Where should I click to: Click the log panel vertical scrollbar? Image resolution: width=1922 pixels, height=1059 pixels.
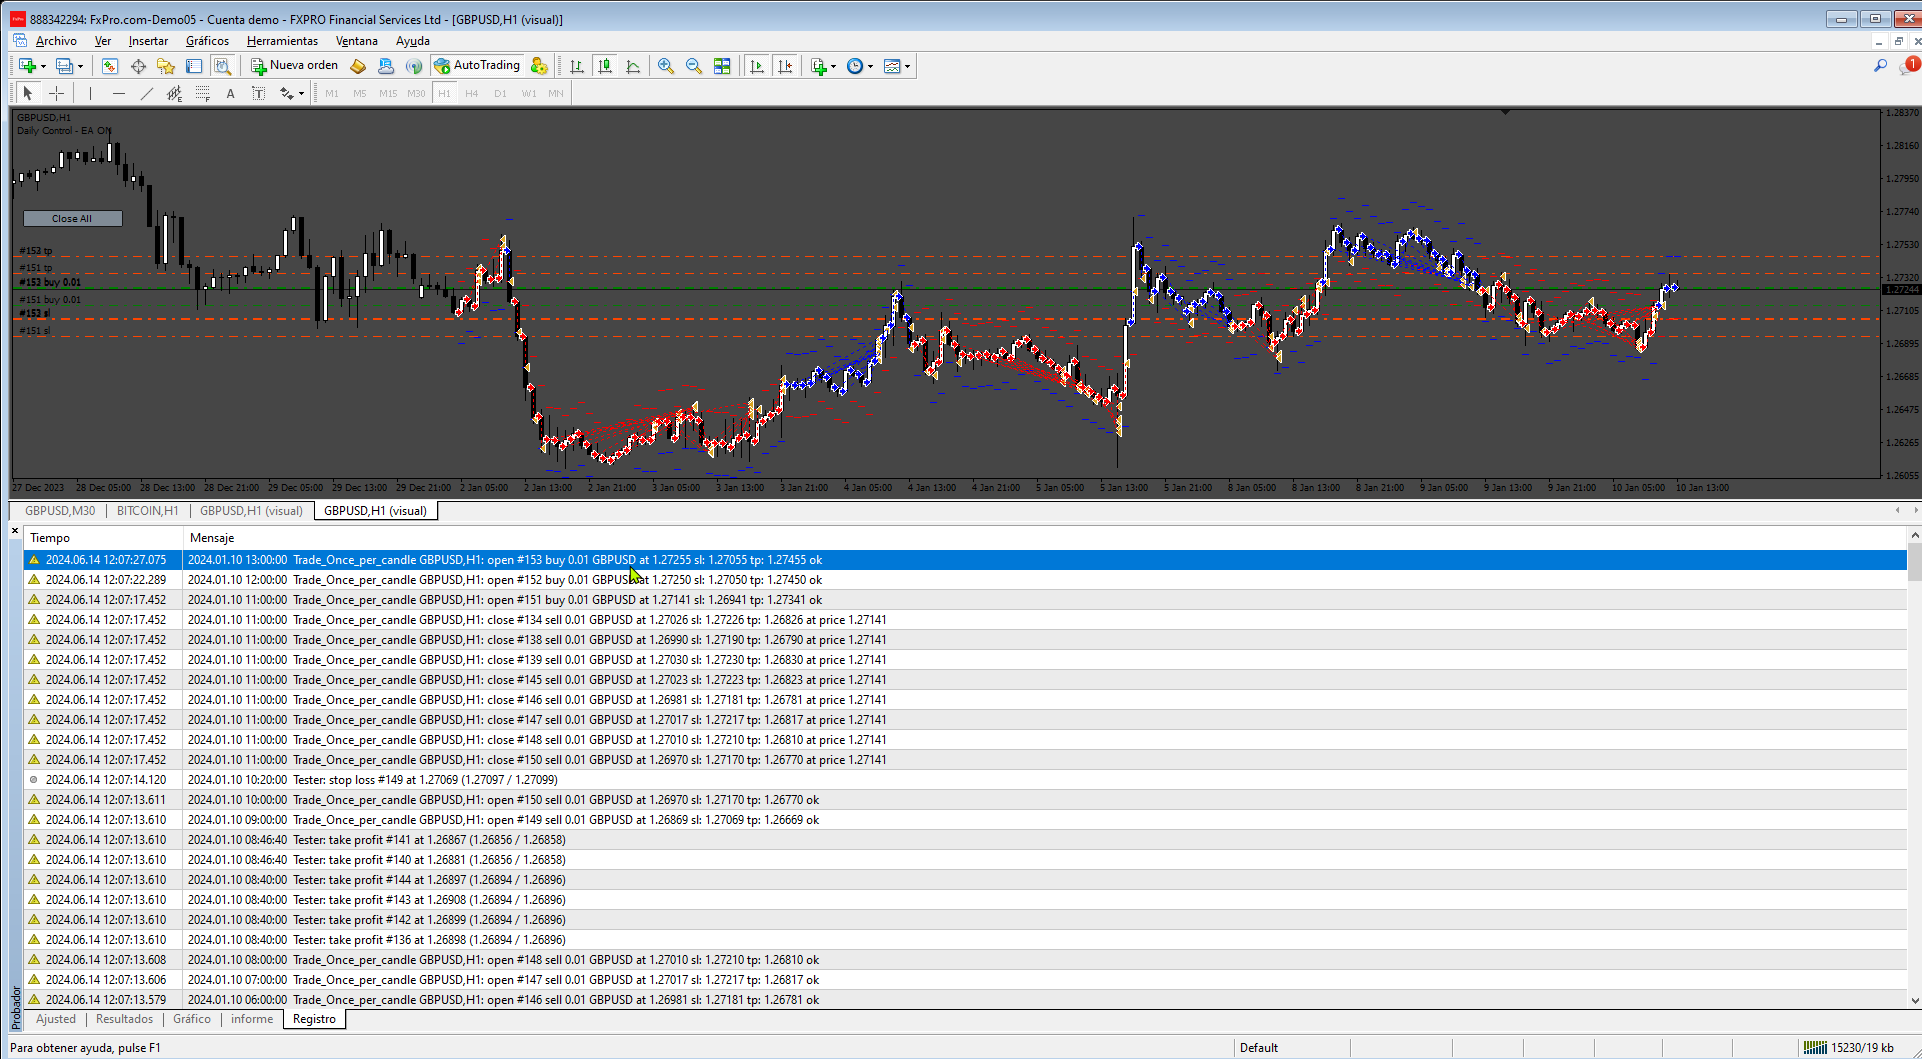pos(1914,768)
